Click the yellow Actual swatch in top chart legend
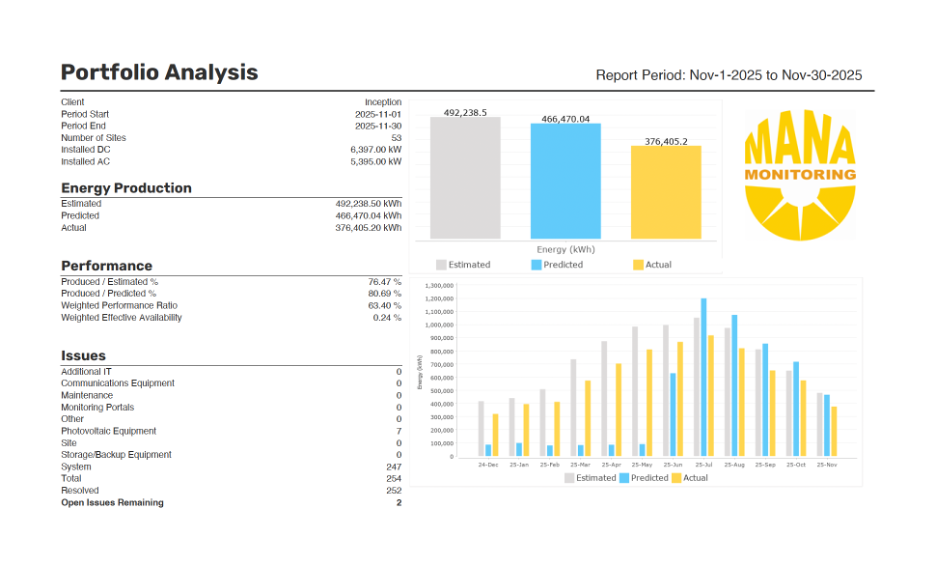 click(x=638, y=265)
